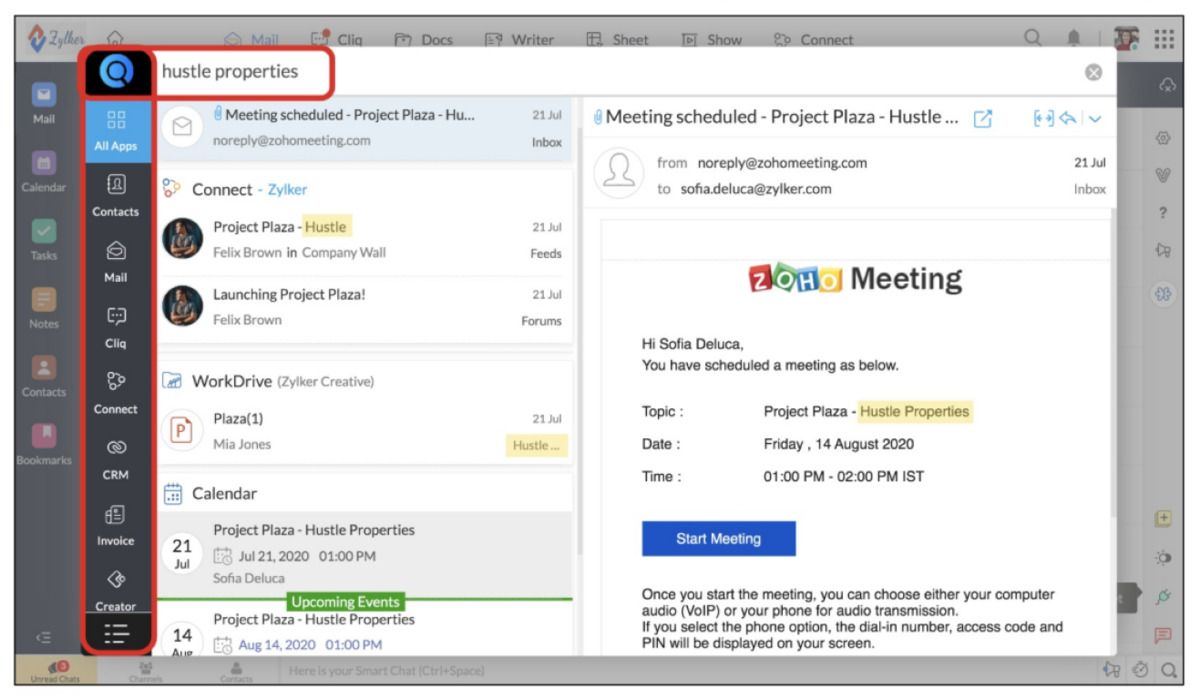The height and width of the screenshot is (700, 1200).
Task: Click the sender avatar in the preview
Action: 618,174
